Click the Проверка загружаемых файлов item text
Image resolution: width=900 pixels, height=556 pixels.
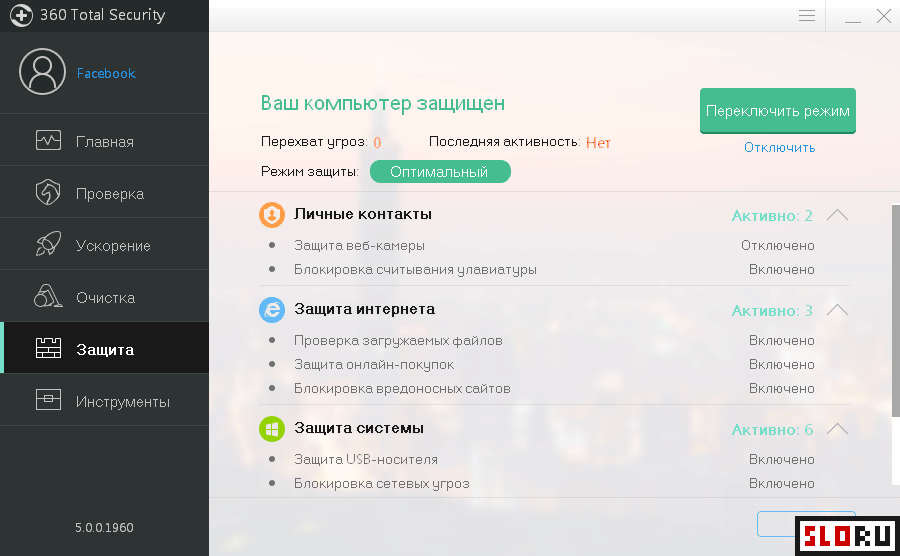(x=398, y=341)
